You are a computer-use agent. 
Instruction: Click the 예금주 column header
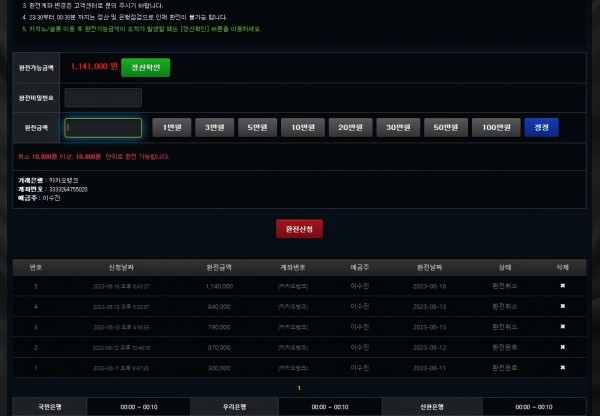(x=360, y=268)
